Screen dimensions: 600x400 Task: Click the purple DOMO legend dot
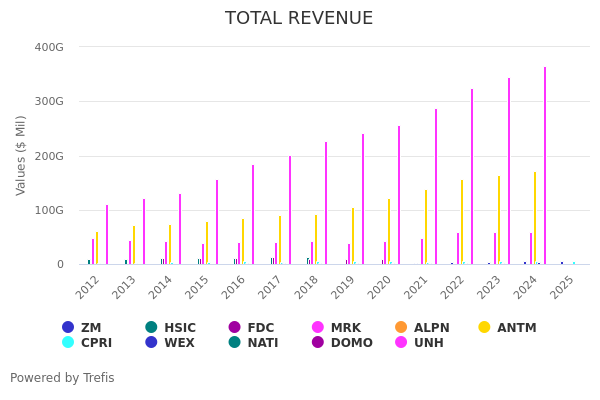(x=318, y=343)
